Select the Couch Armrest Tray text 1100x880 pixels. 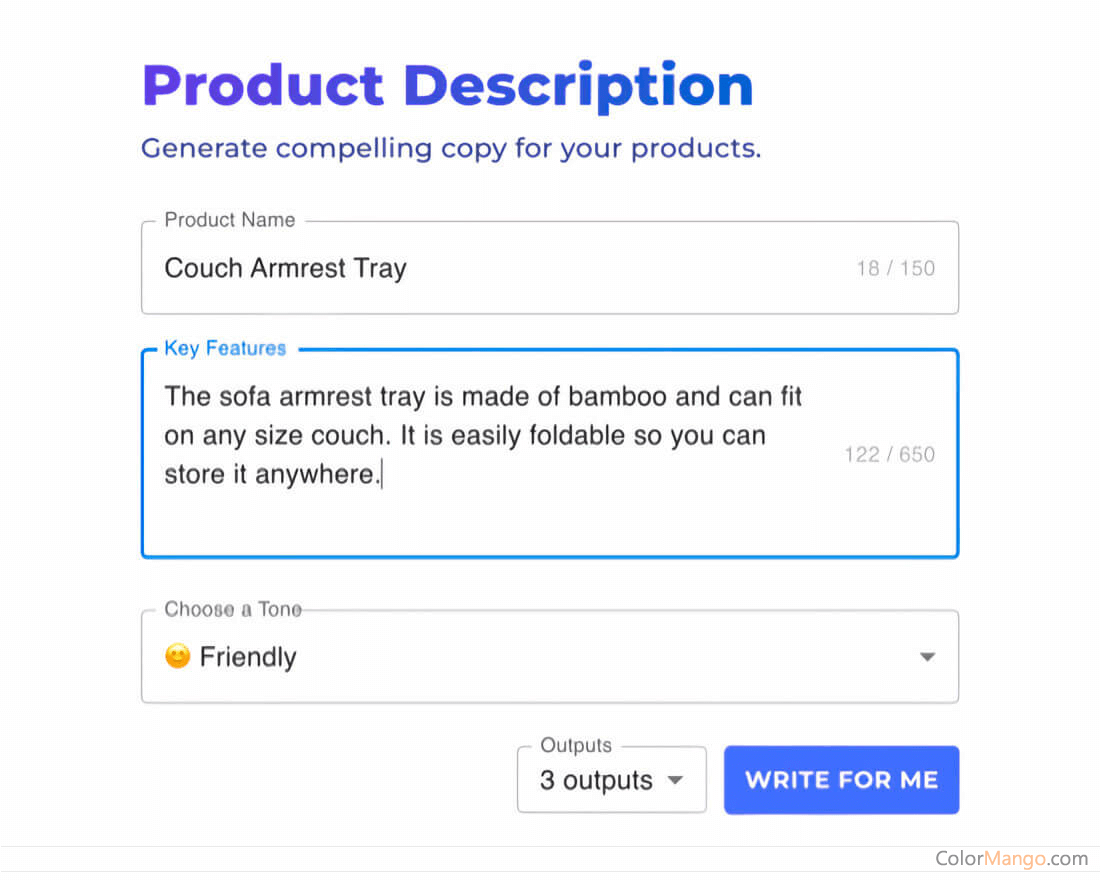tap(285, 268)
